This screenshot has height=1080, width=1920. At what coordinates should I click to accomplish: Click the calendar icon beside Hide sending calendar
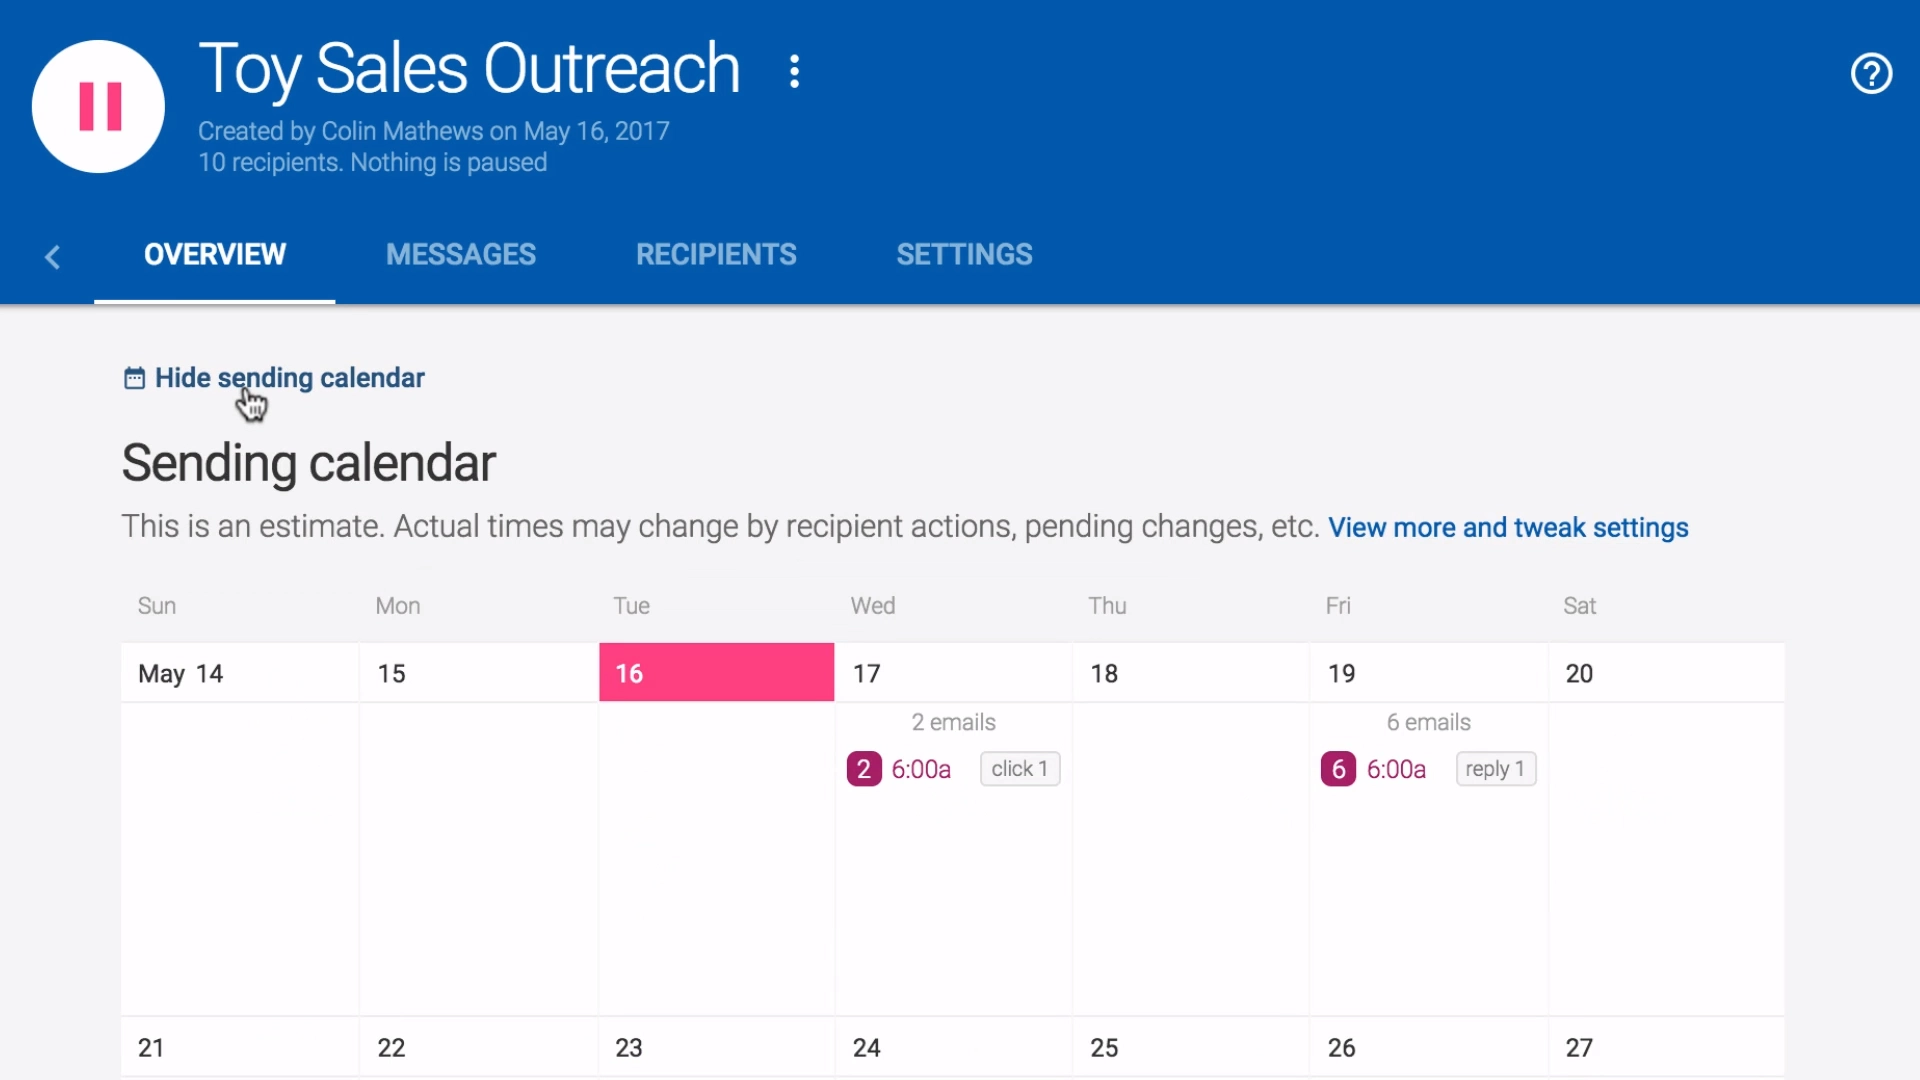134,378
